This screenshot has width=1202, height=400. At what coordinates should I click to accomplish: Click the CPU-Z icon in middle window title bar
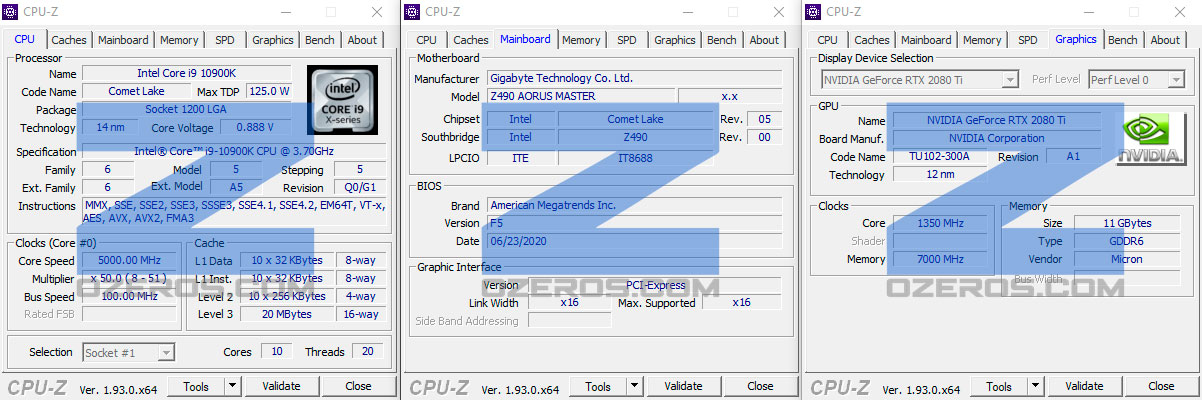413,12
